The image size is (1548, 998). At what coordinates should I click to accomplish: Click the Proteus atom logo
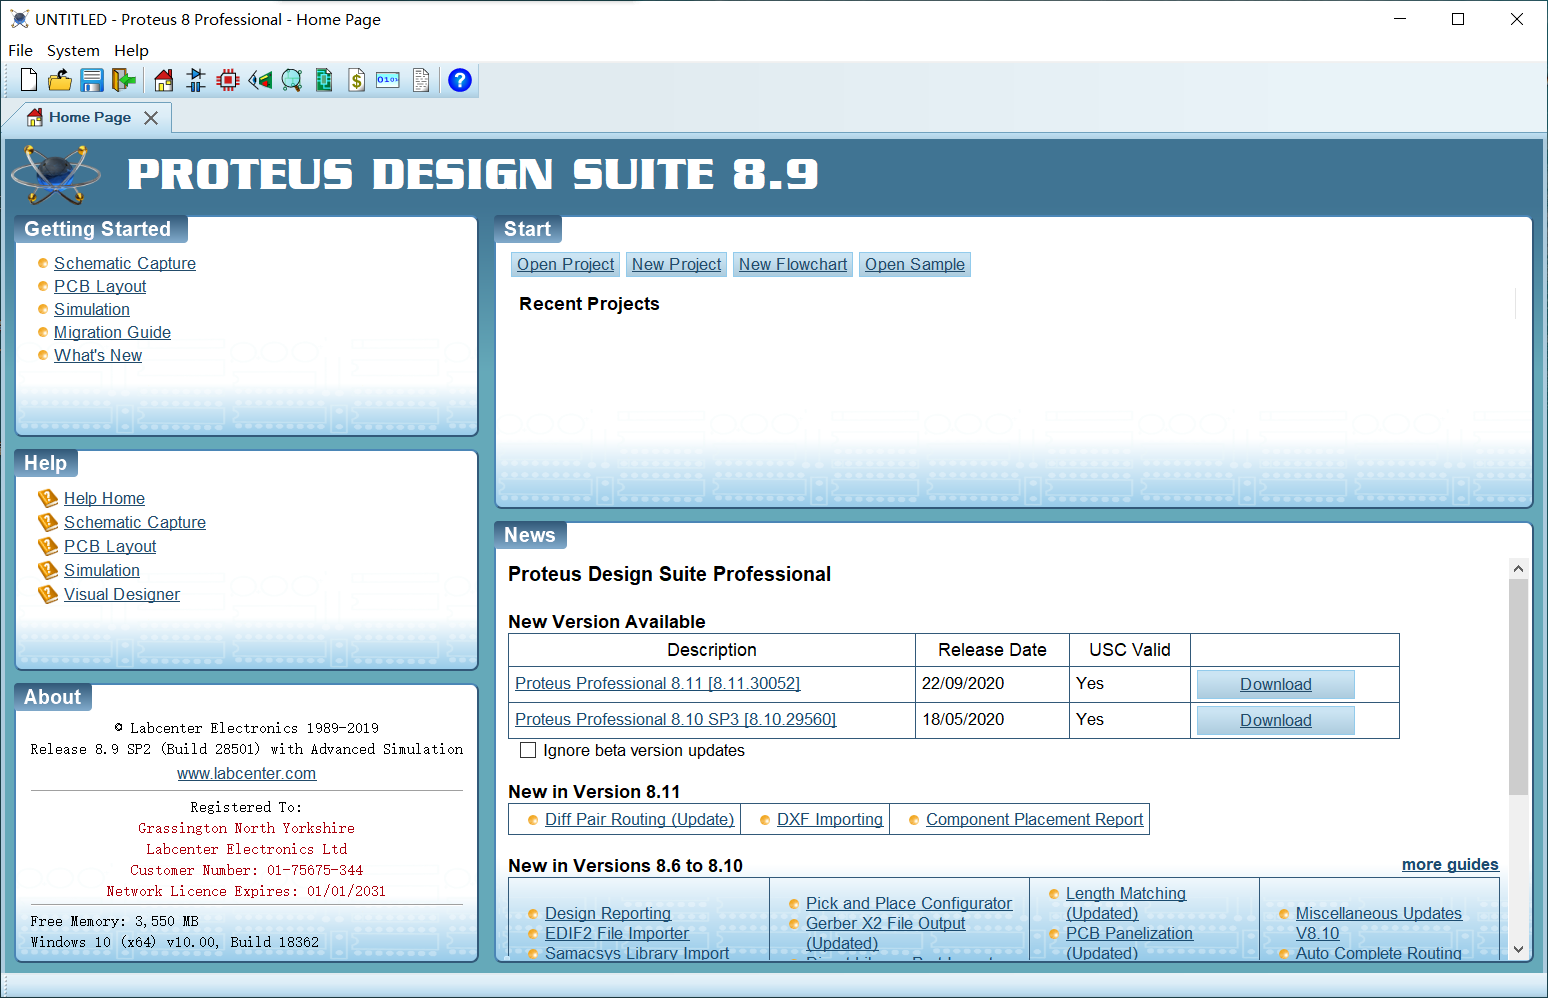pyautogui.click(x=56, y=174)
